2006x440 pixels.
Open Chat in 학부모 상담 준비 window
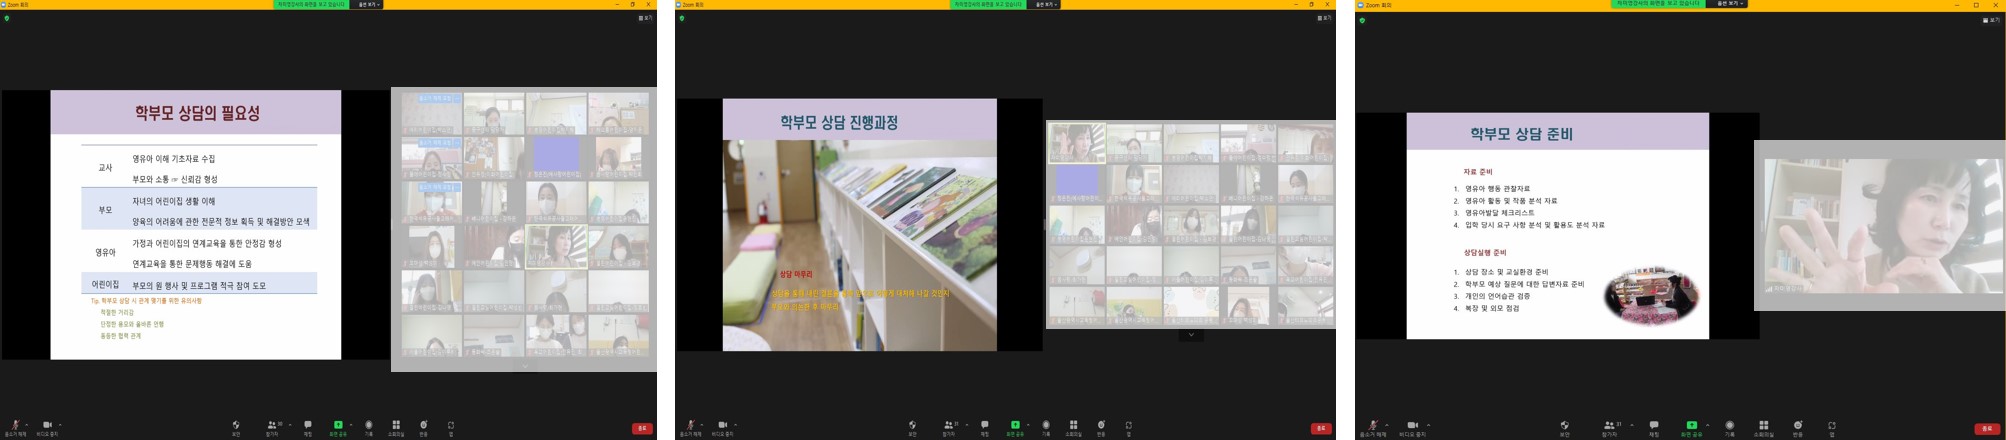pyautogui.click(x=1654, y=426)
